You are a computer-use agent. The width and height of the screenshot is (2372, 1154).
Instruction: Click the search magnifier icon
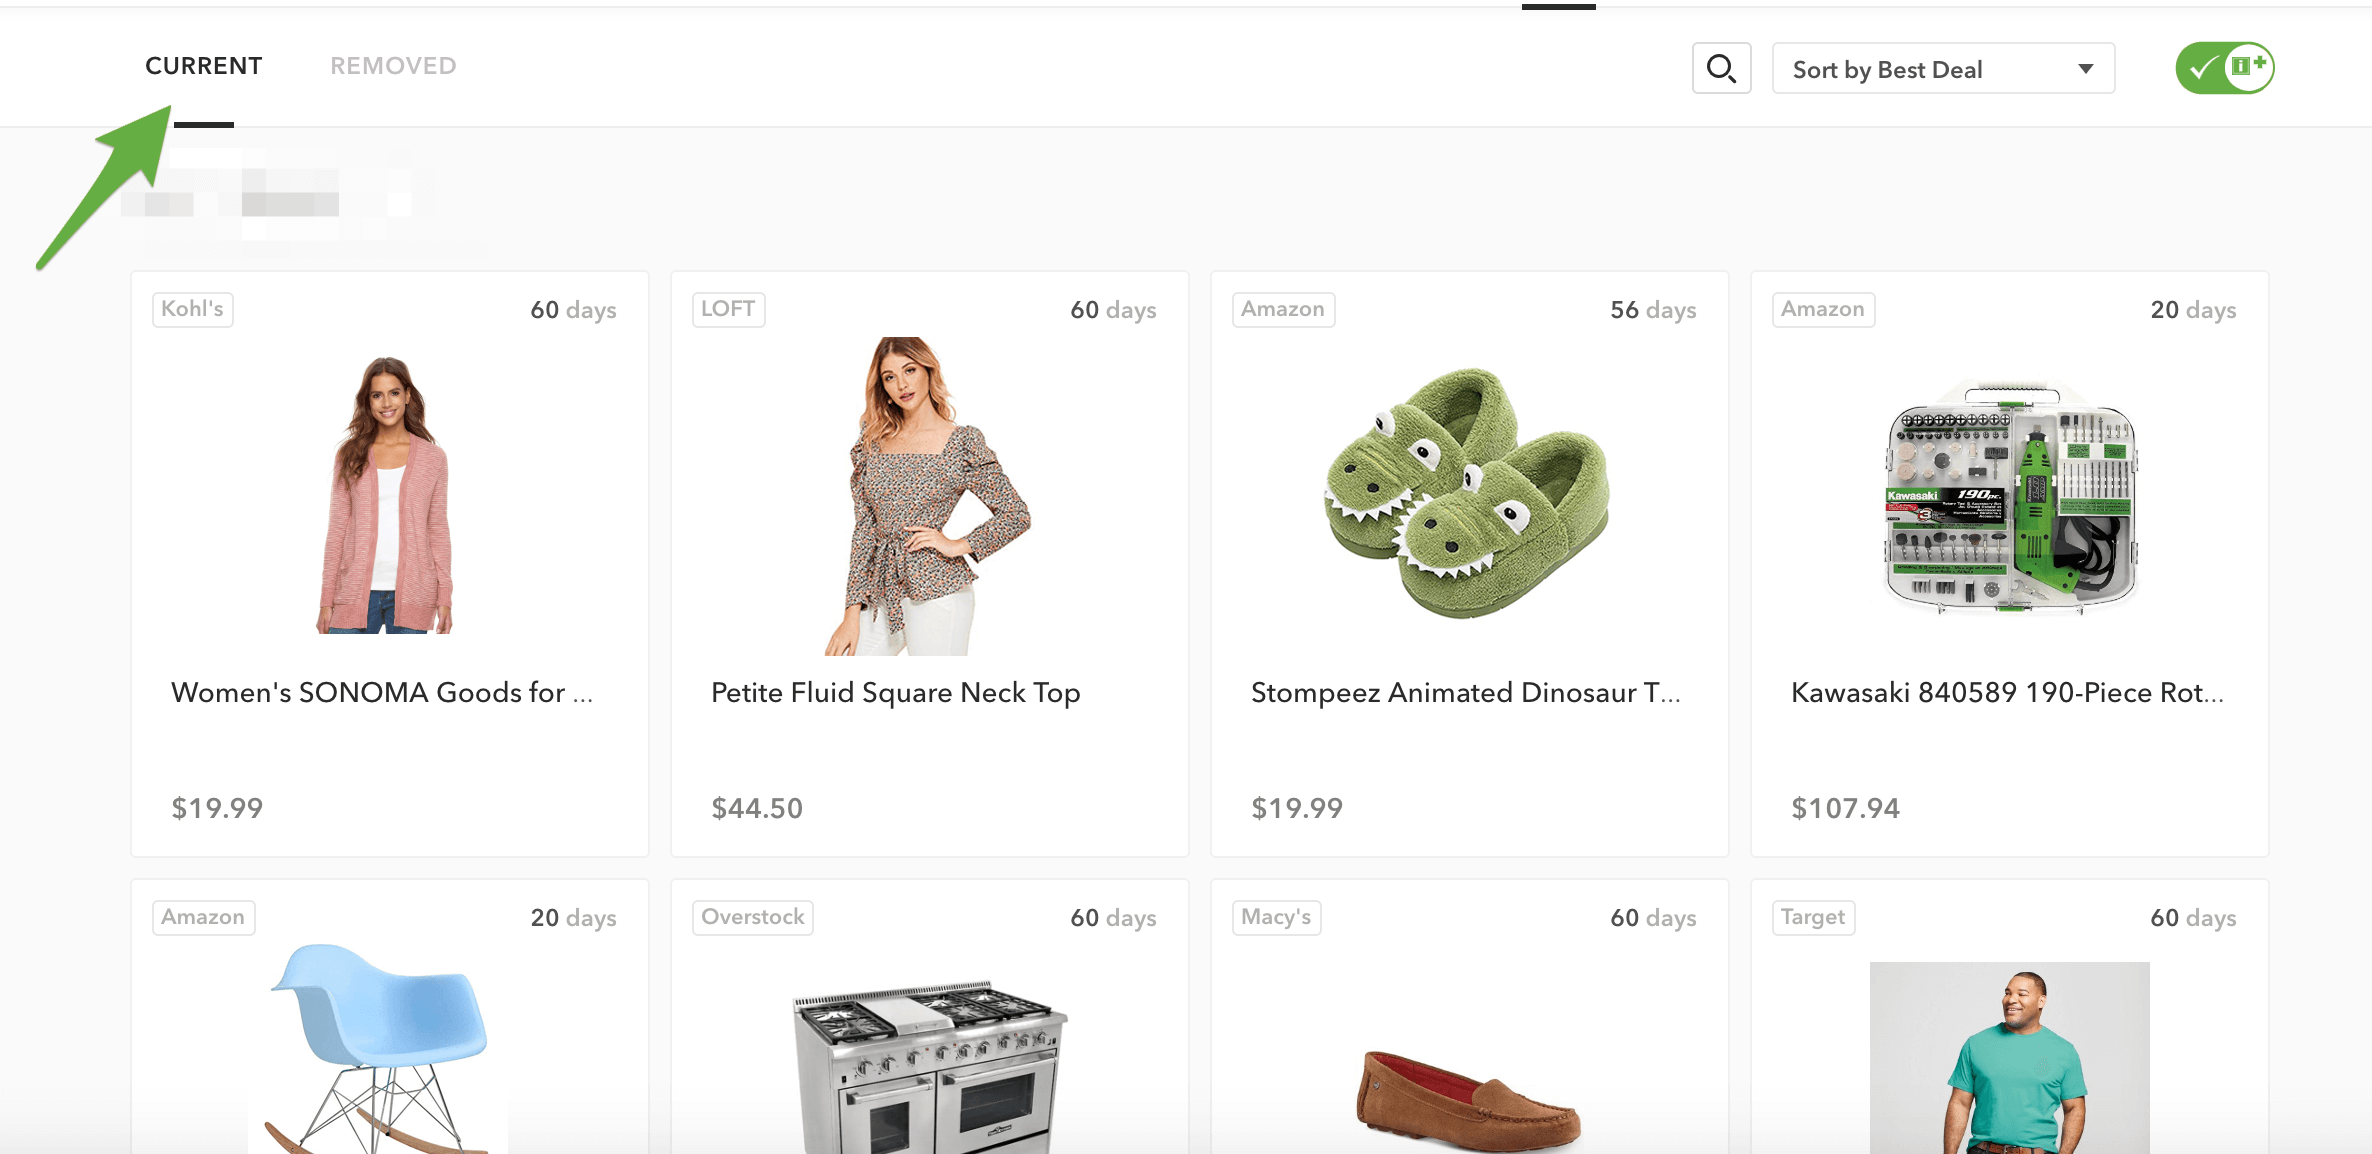[1721, 69]
